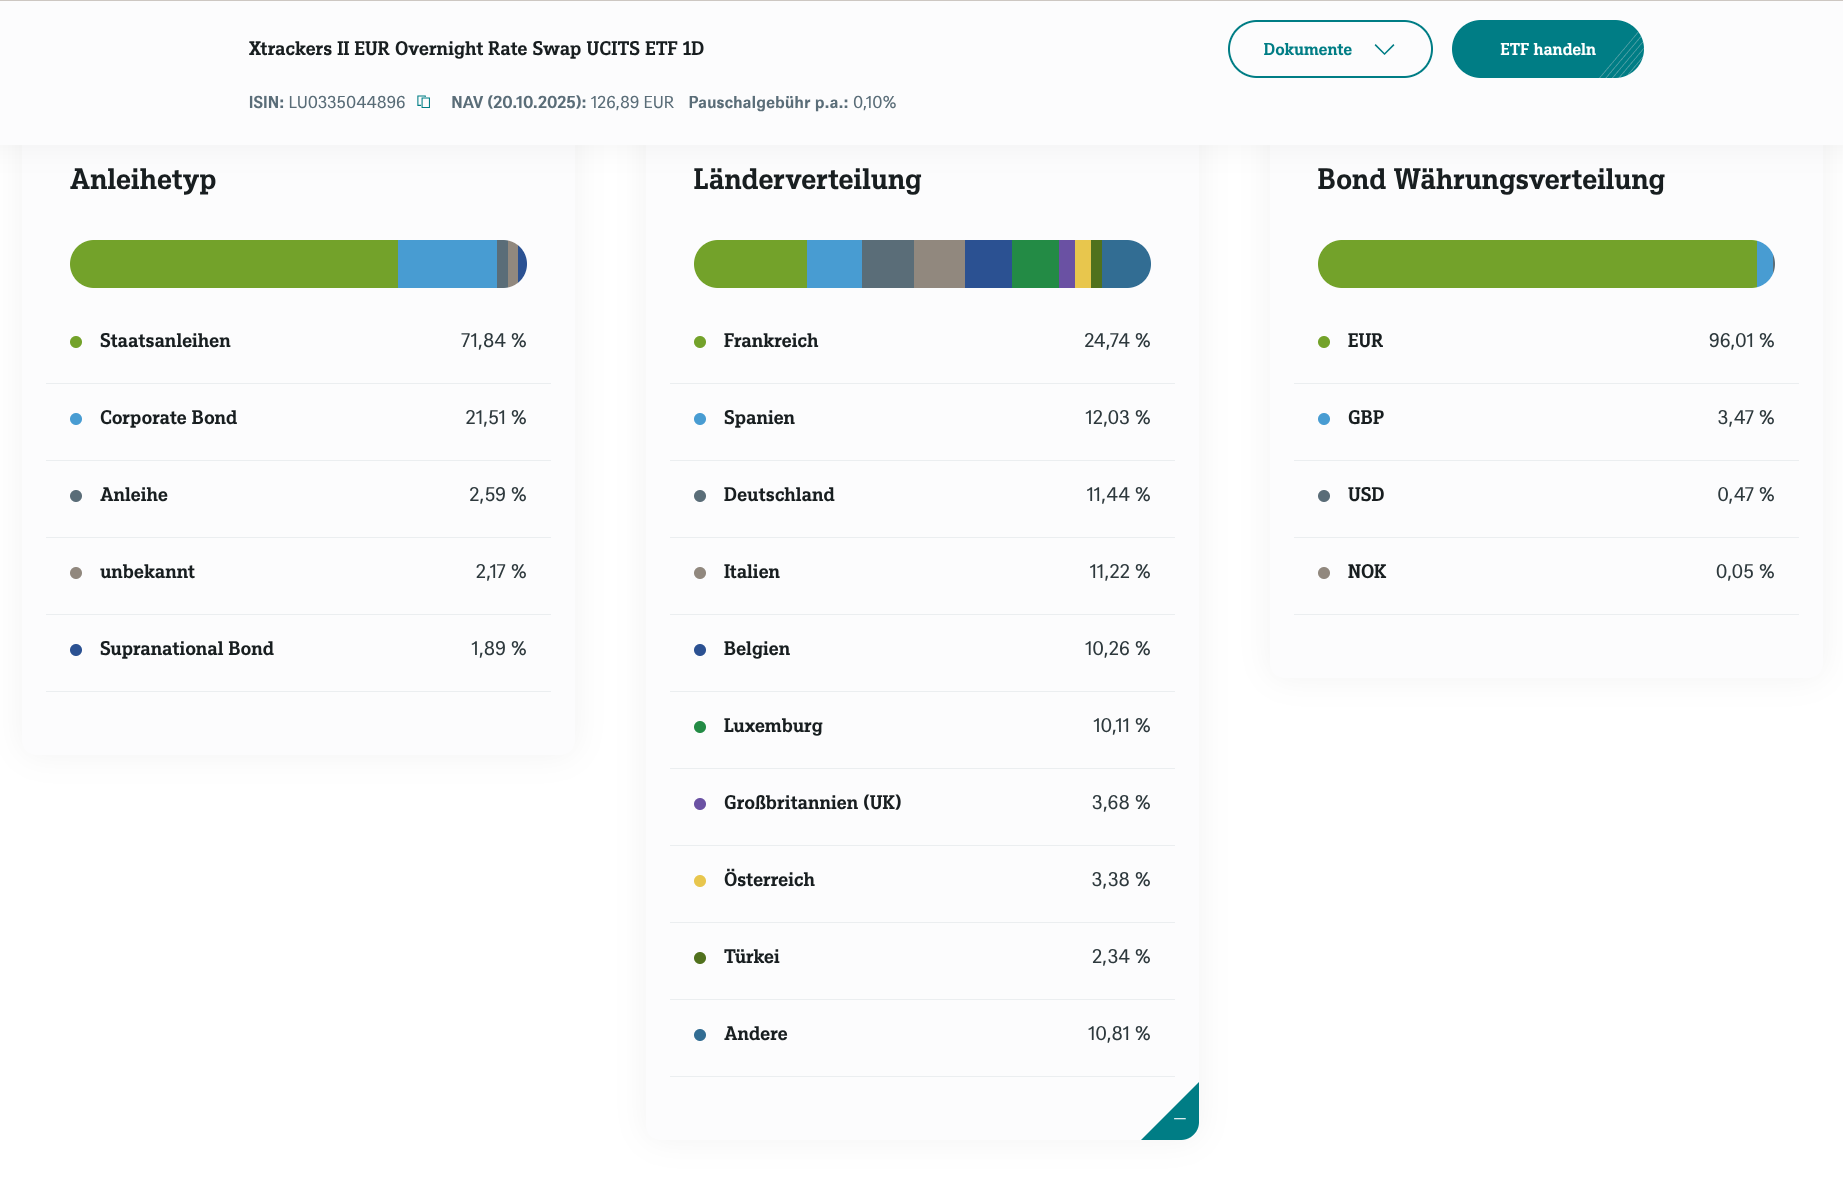
Task: Click the Andere value 10,81 %
Action: [x=1119, y=1034]
